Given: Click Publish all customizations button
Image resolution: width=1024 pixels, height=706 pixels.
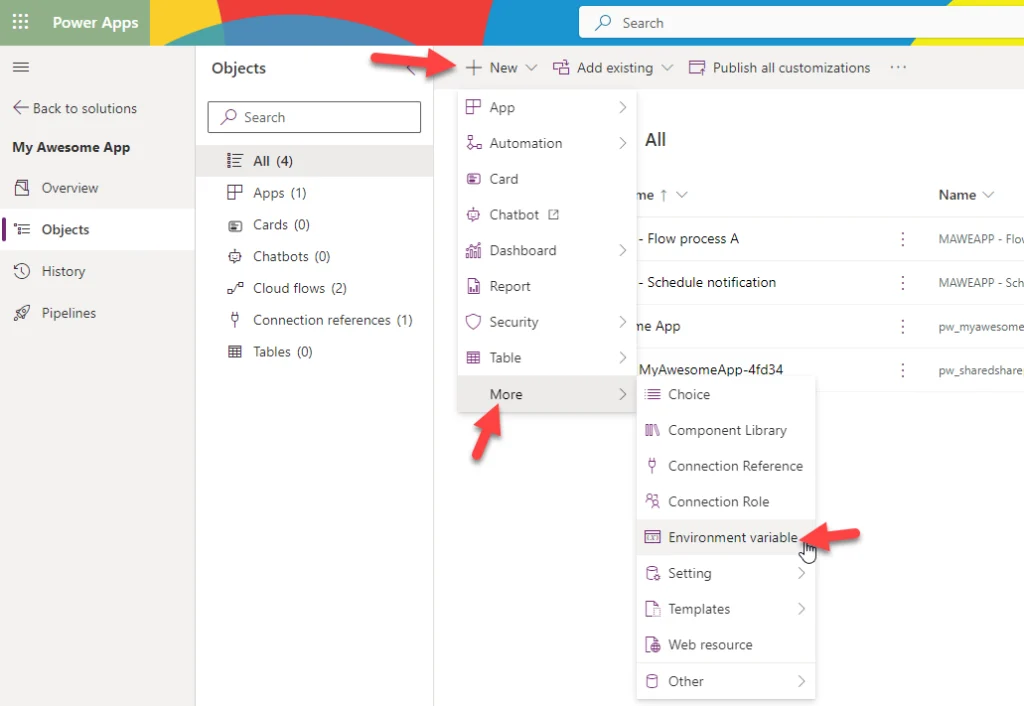Looking at the screenshot, I should (x=779, y=68).
